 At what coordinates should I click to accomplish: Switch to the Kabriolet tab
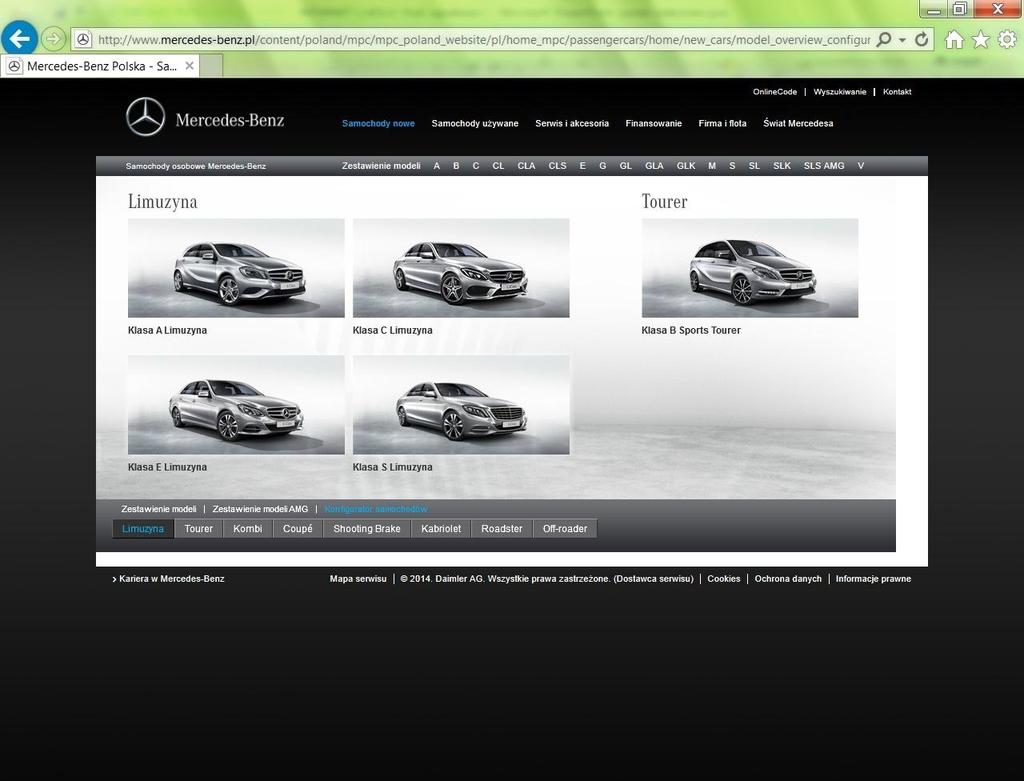pos(441,529)
